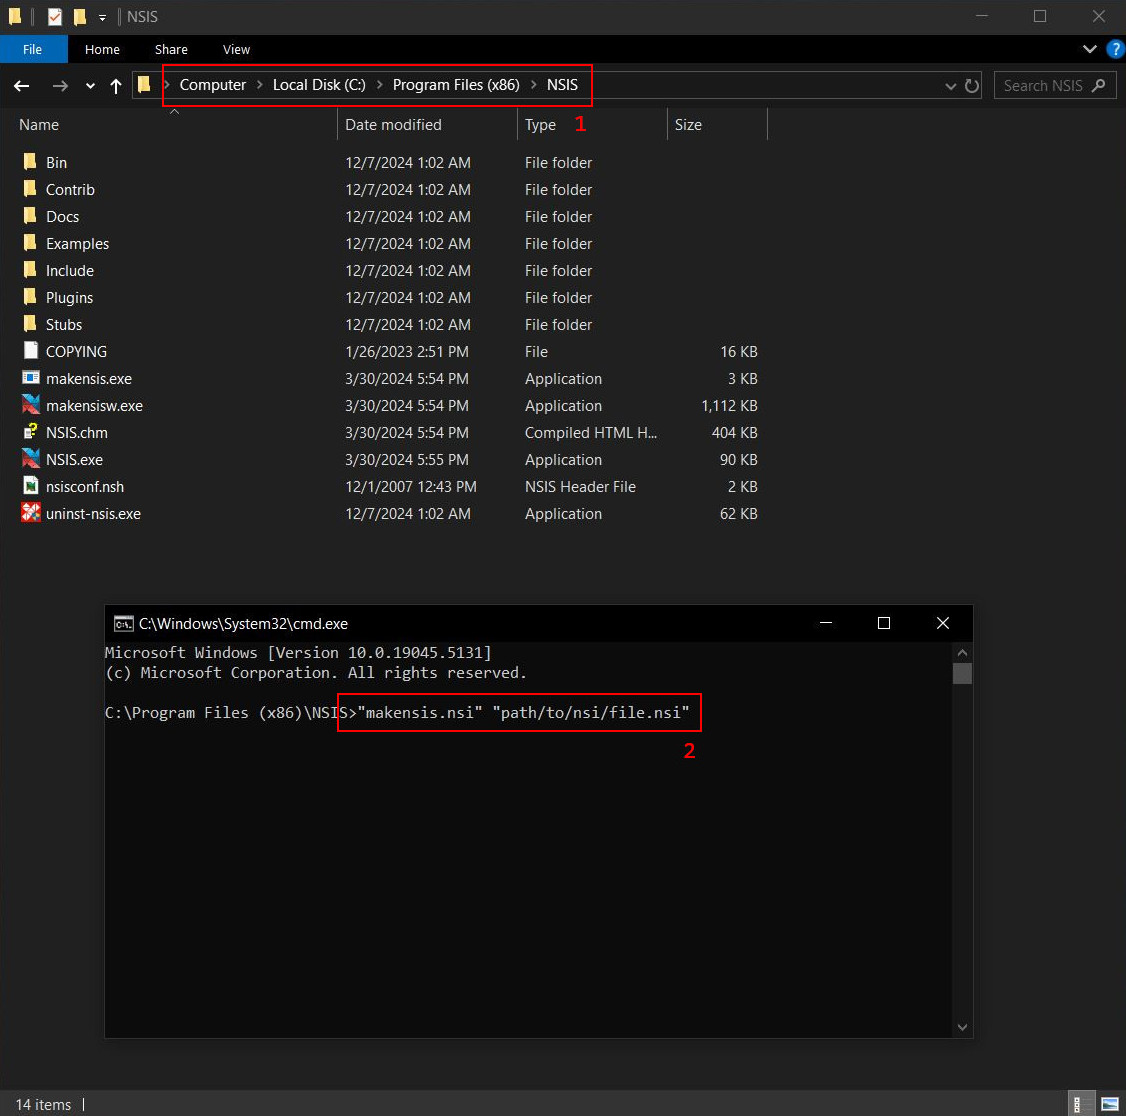This screenshot has width=1126, height=1116.
Task: Click the '1/26/2023 2:51 PM' date cell
Action: coord(406,352)
